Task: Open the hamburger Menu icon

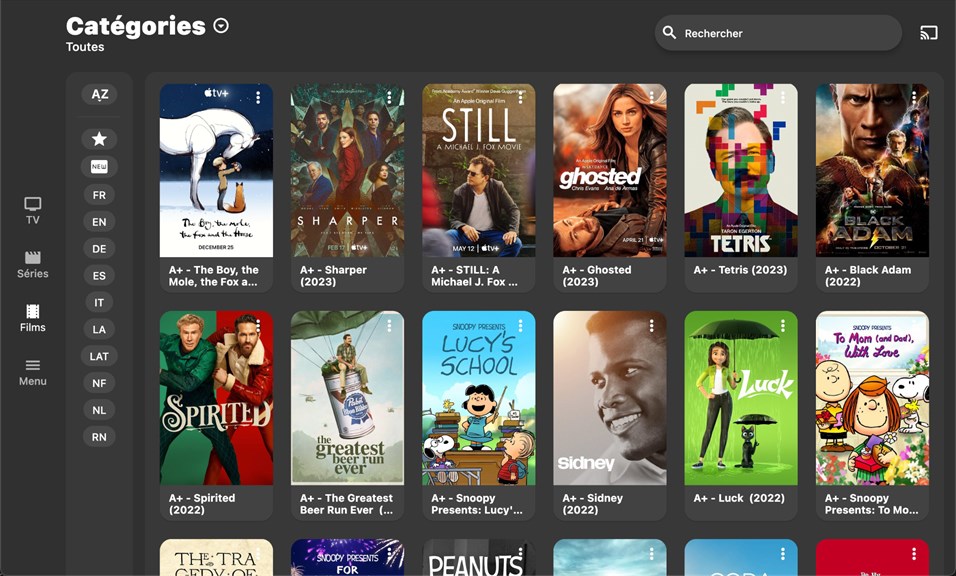Action: coord(32,365)
